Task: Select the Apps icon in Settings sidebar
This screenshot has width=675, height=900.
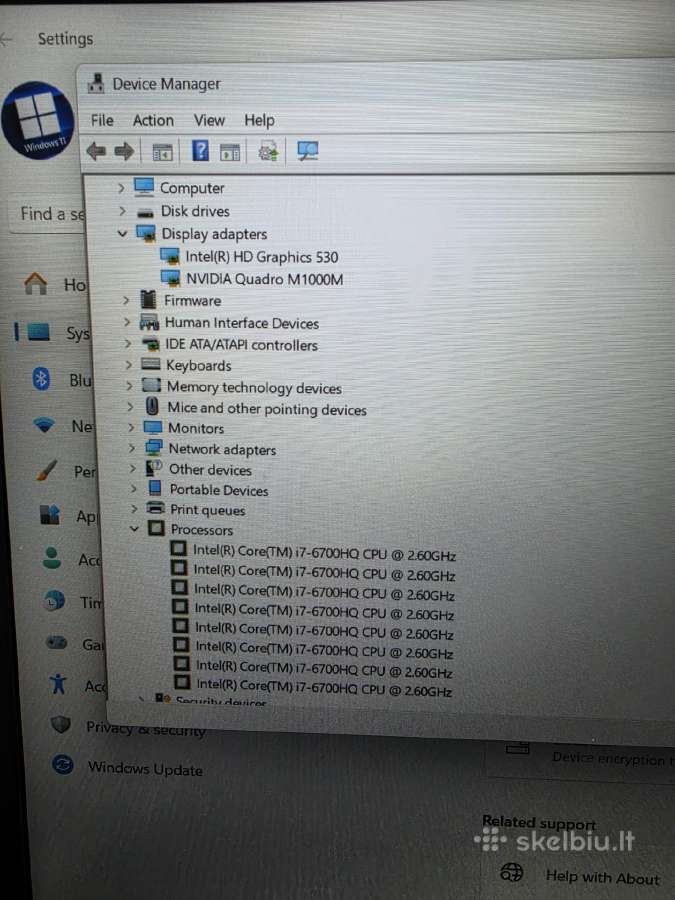Action: click(x=50, y=514)
